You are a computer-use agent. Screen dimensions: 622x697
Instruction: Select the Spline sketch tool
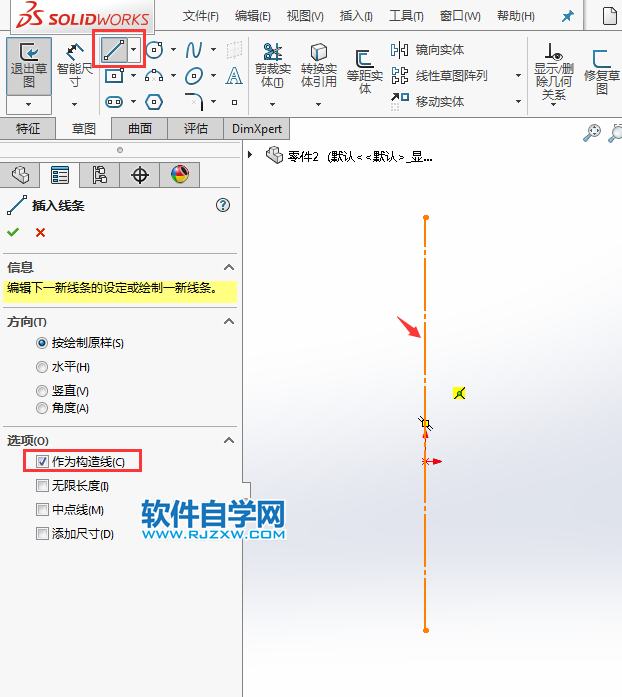click(194, 50)
